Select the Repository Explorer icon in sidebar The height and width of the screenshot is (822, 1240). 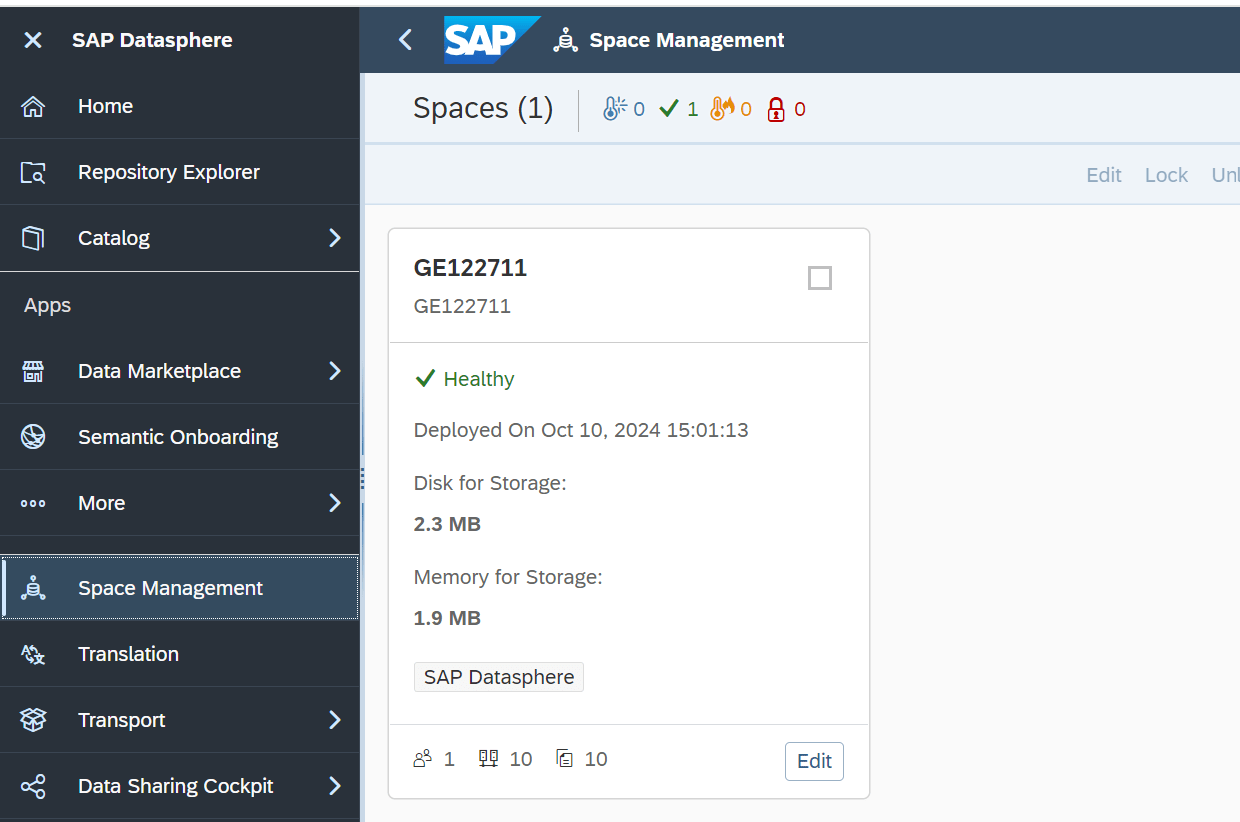click(34, 172)
